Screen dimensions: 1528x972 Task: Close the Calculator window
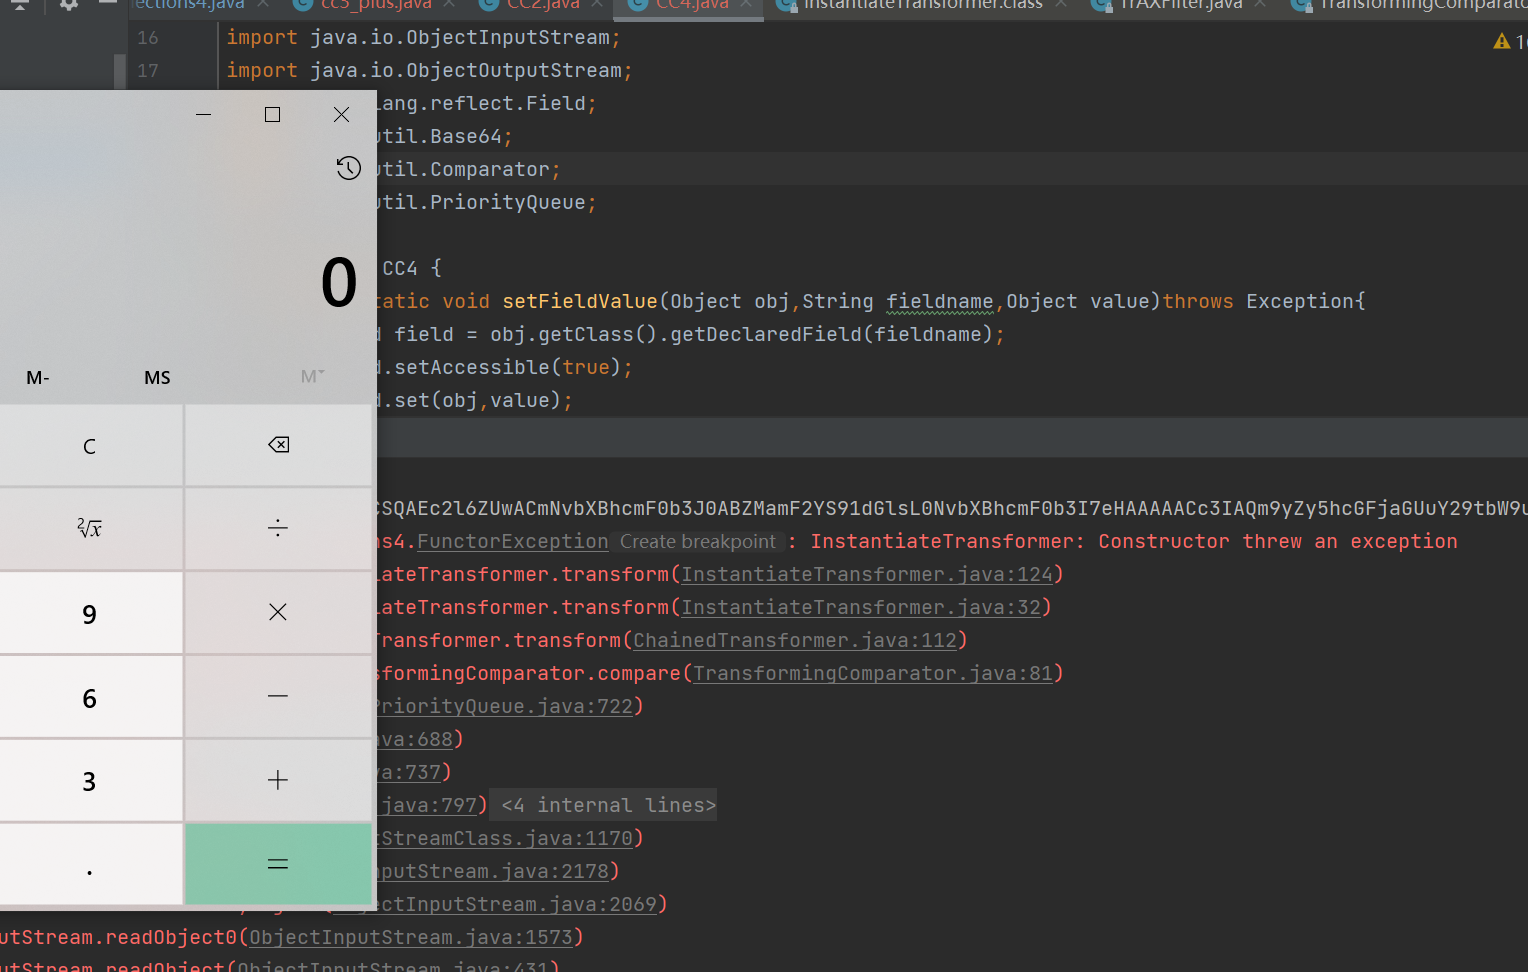tap(341, 115)
